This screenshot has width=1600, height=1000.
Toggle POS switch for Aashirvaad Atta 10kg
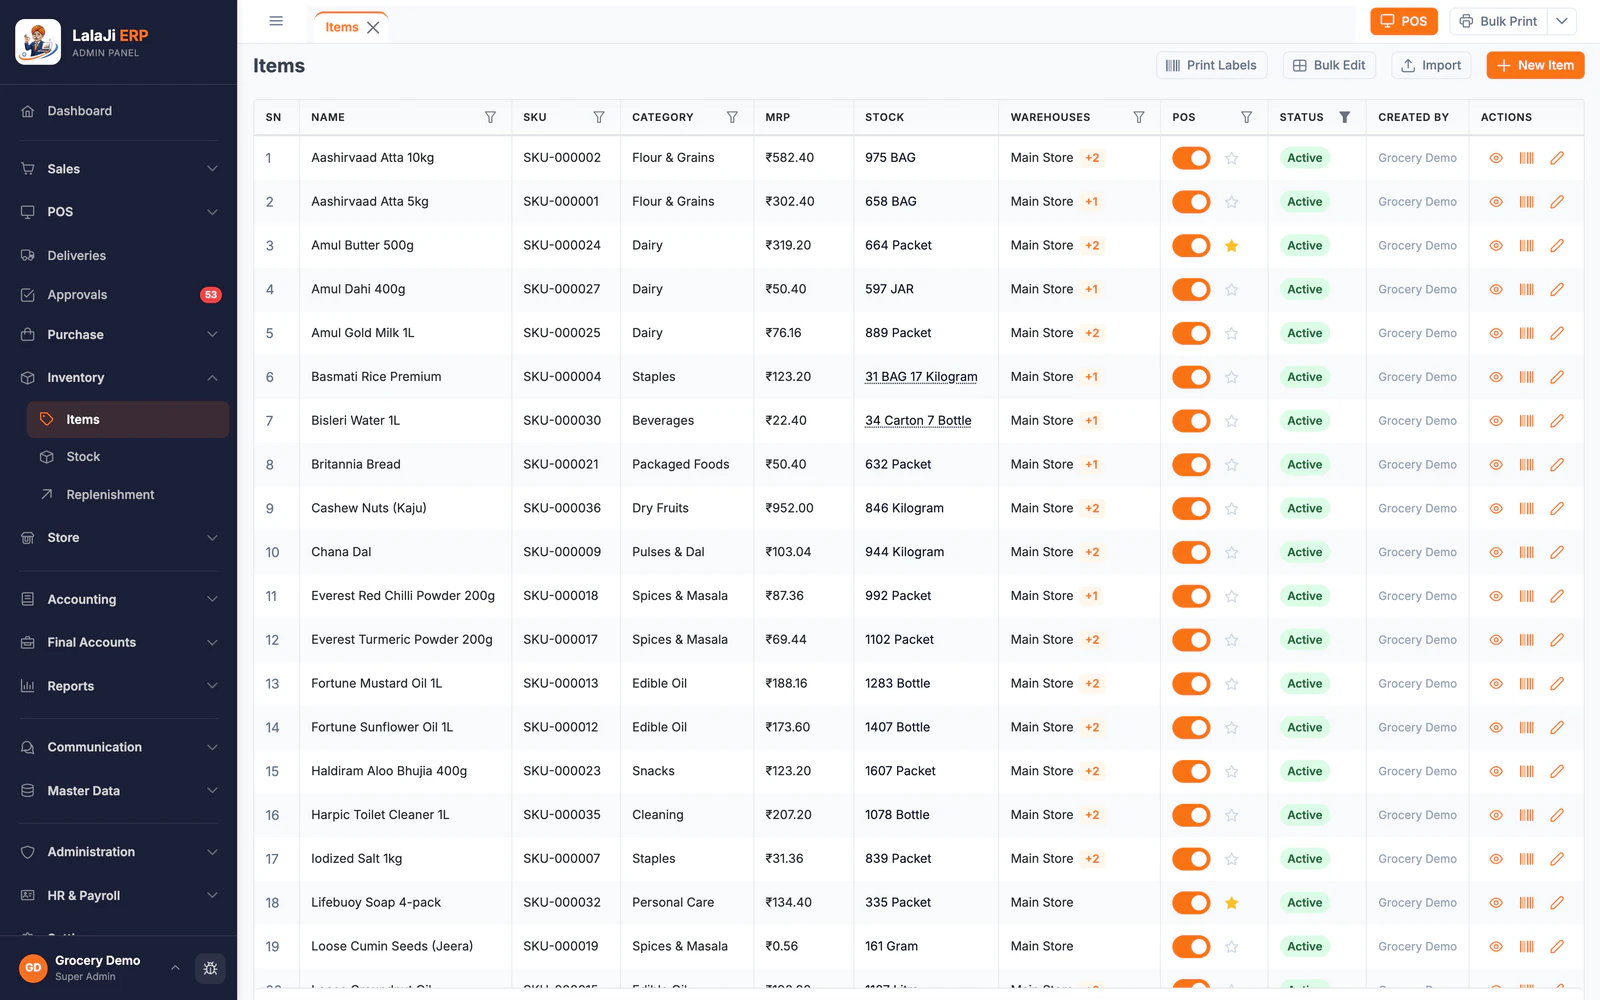(1191, 158)
